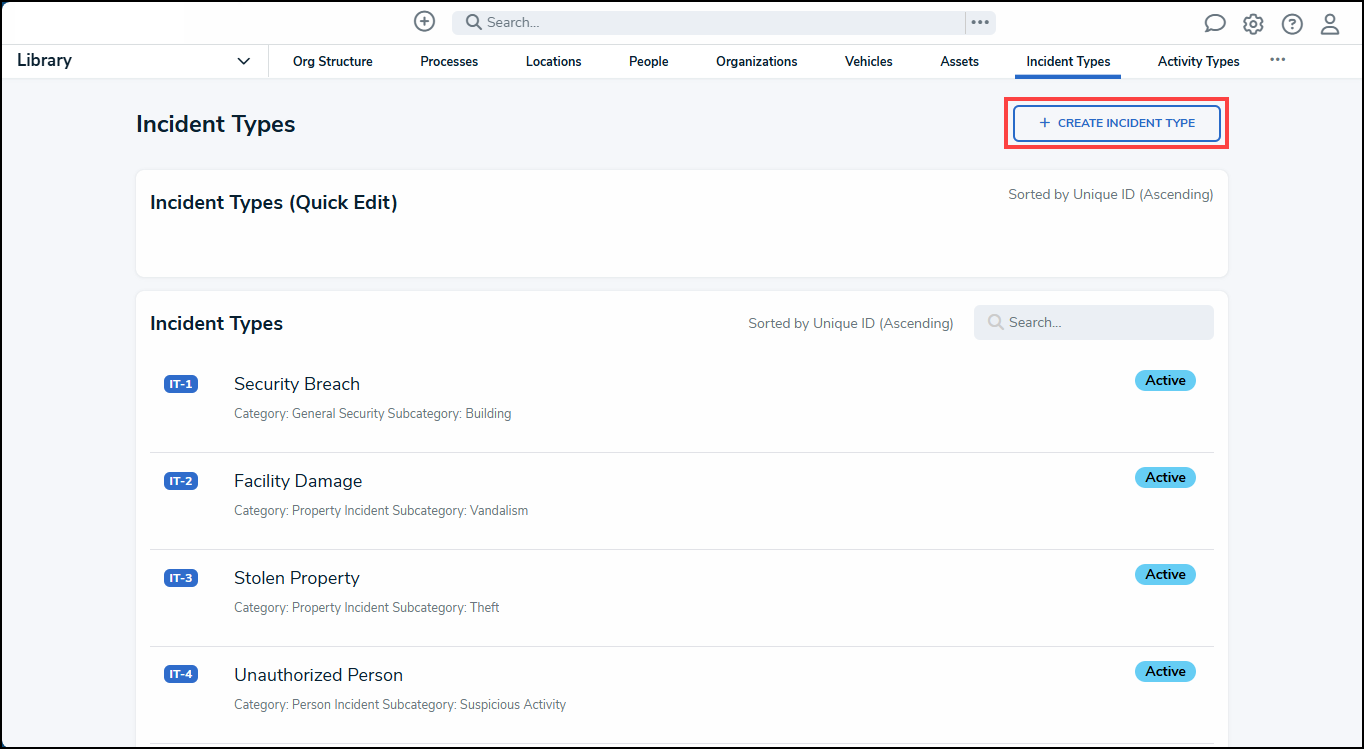1364x749 pixels.
Task: Expand the Library dropdown menu
Action: click(243, 62)
